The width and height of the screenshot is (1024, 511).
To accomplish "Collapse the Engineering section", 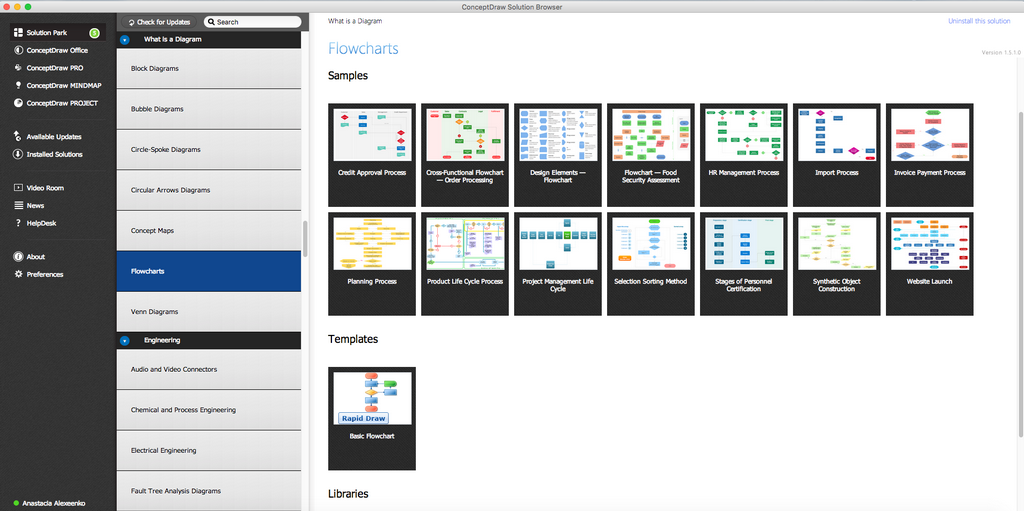I will (x=125, y=340).
